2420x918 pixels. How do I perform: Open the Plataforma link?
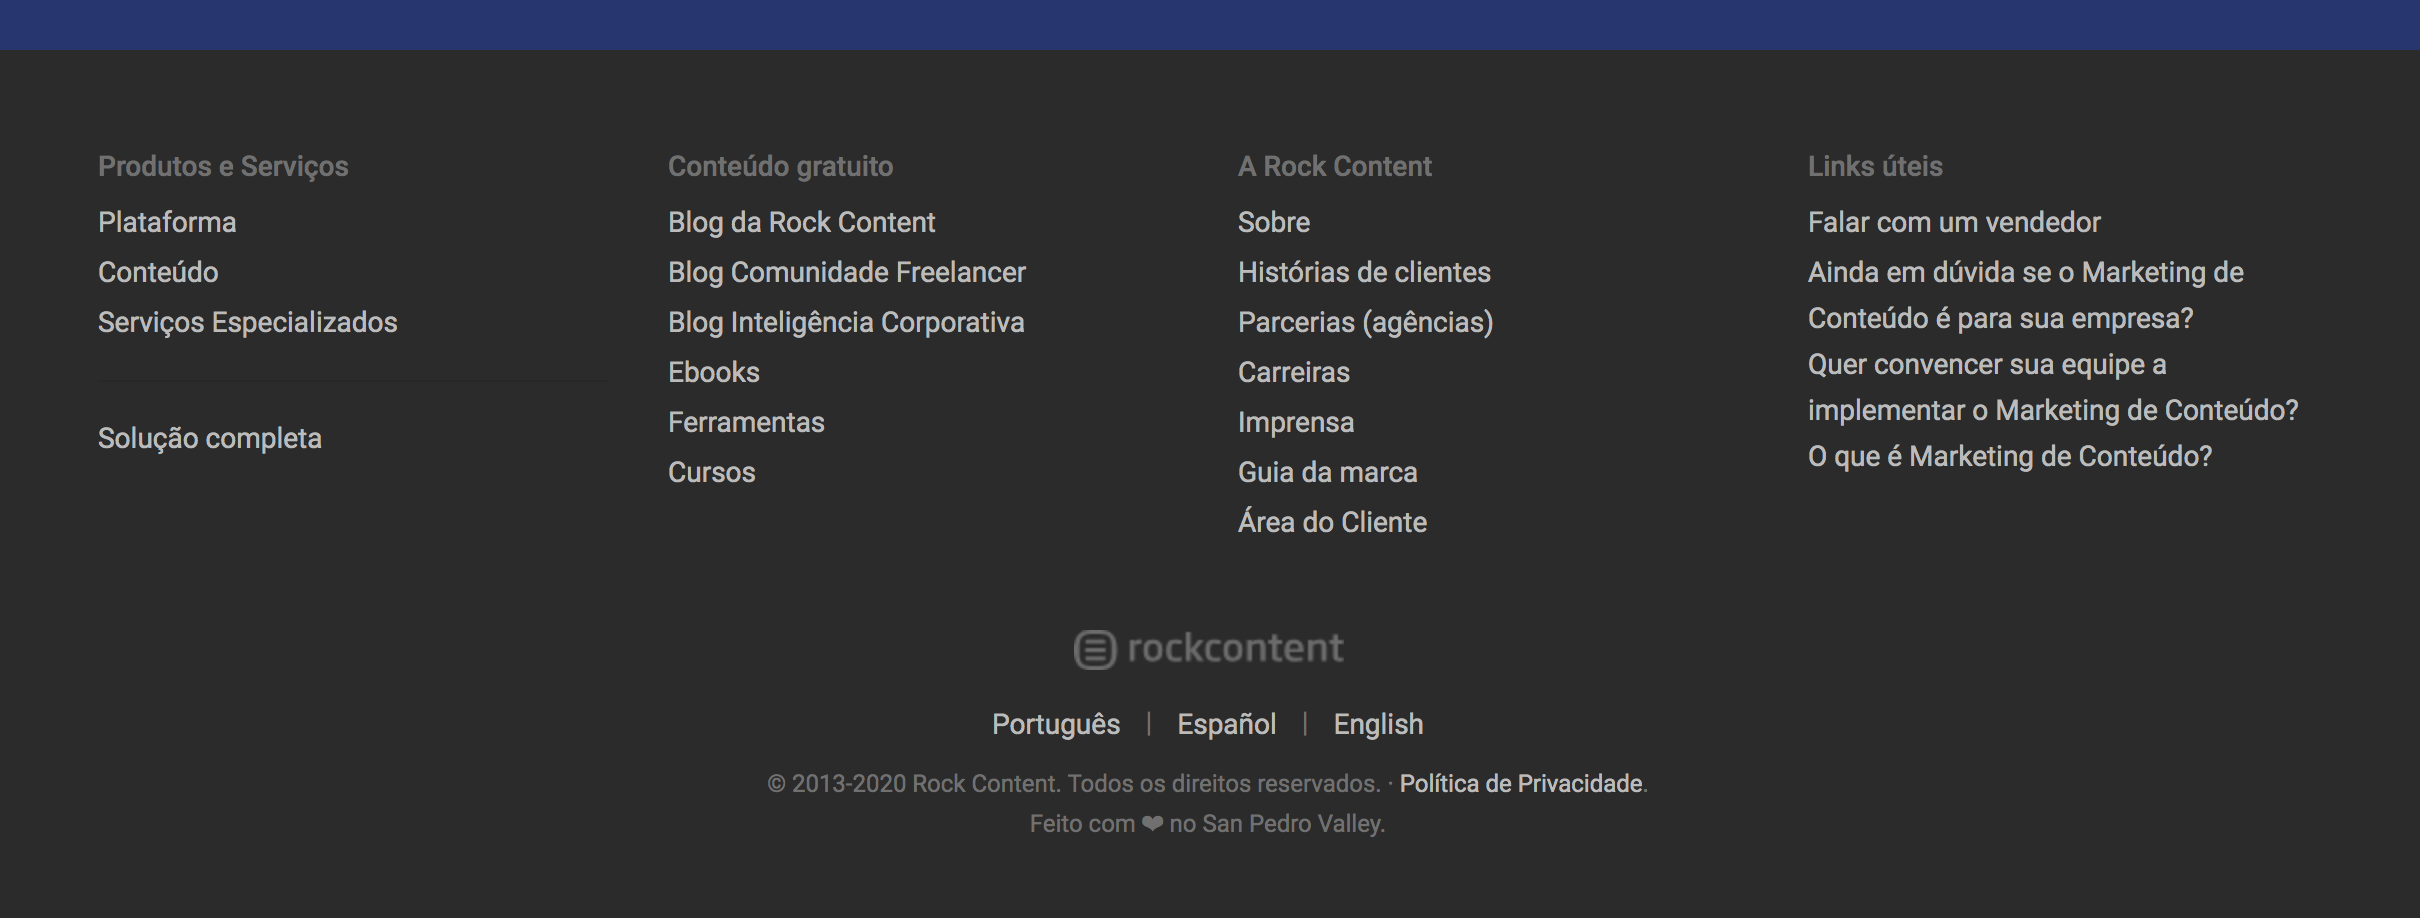(167, 222)
